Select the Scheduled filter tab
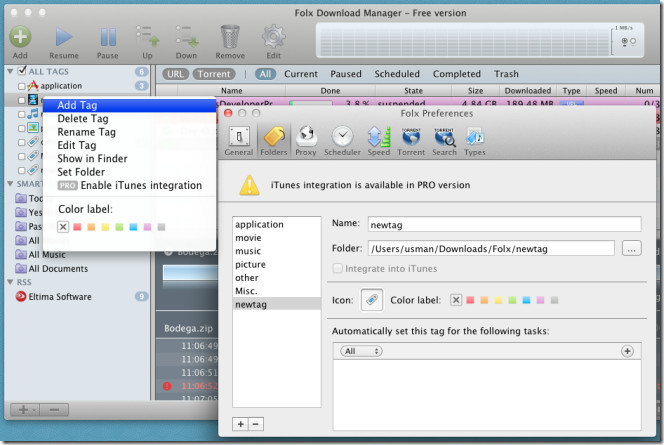664x445 pixels. 397,74
